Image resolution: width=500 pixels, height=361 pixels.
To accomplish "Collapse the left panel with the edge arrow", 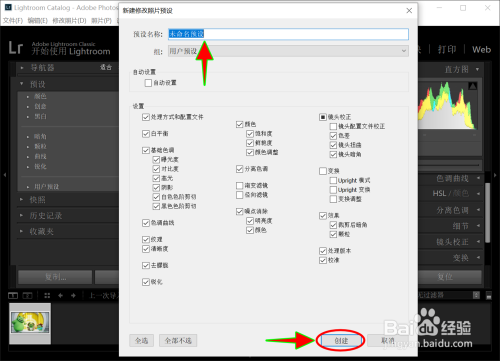I will pos(5,175).
